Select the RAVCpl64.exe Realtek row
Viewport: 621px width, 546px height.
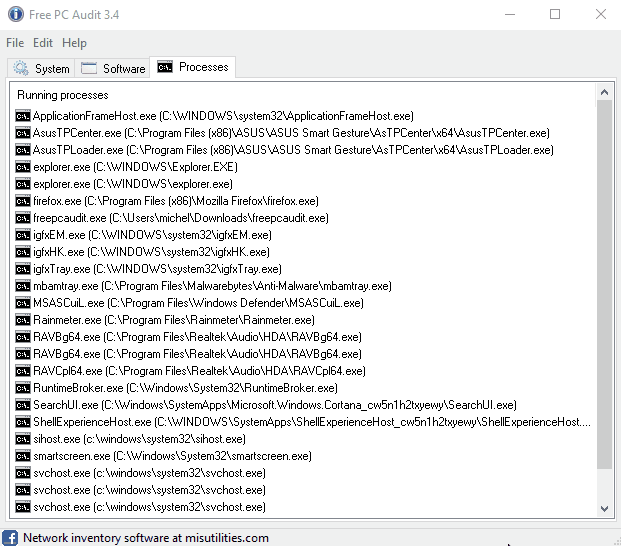199,371
